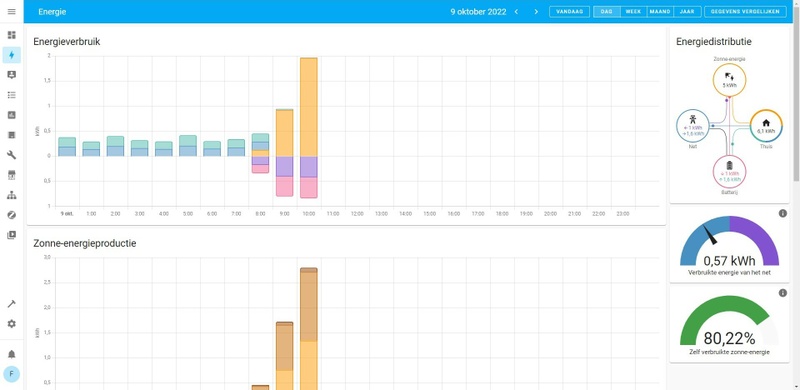Click the VANDAAG button

coord(569,11)
